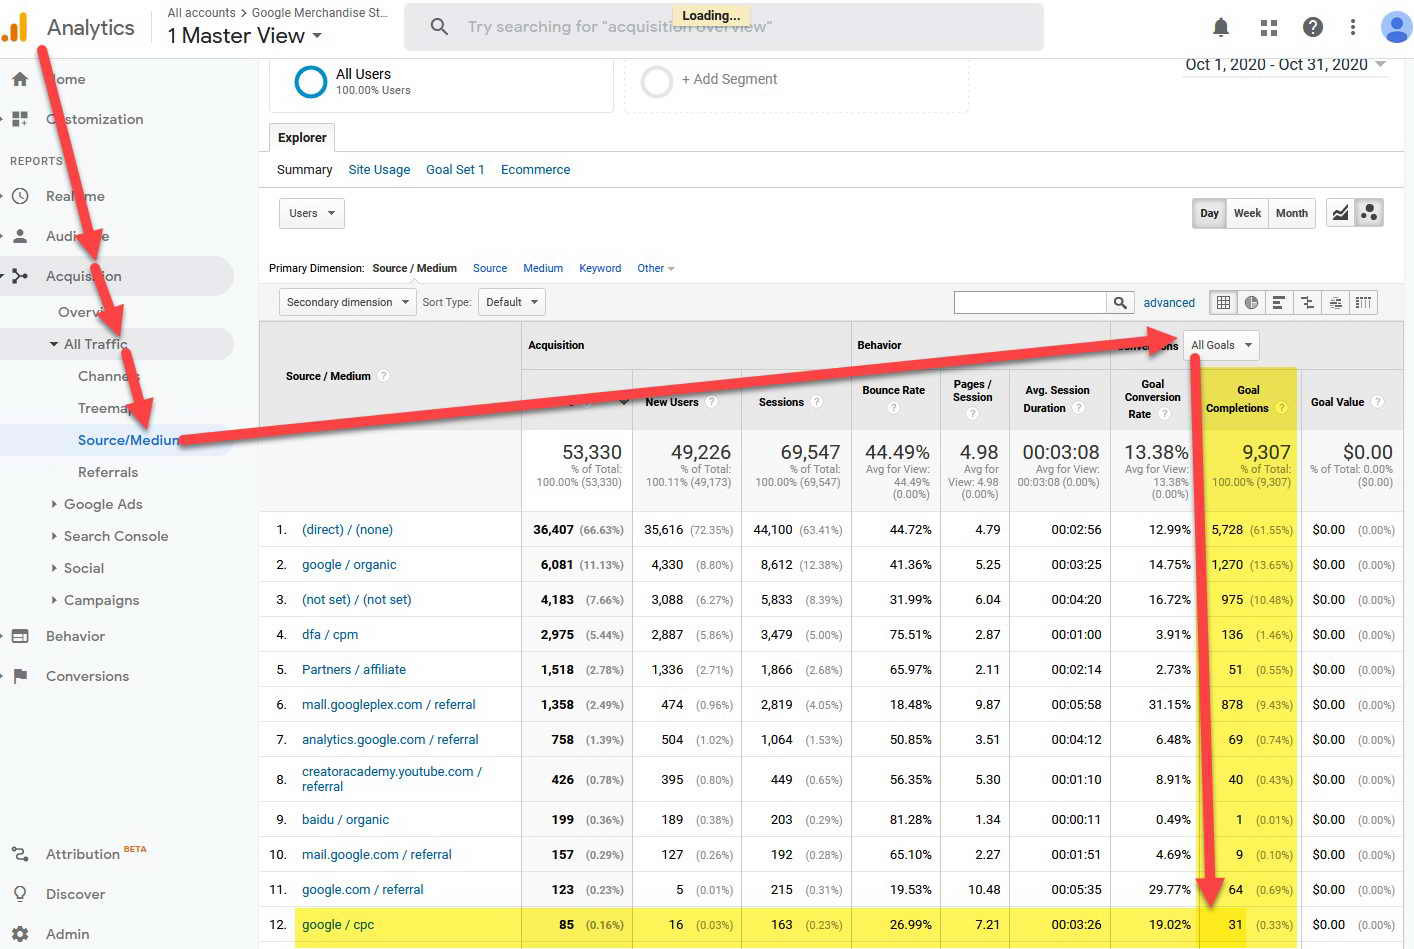This screenshot has width=1414, height=949.
Task: Click the Behavior sidebar icon
Action: (x=20, y=636)
